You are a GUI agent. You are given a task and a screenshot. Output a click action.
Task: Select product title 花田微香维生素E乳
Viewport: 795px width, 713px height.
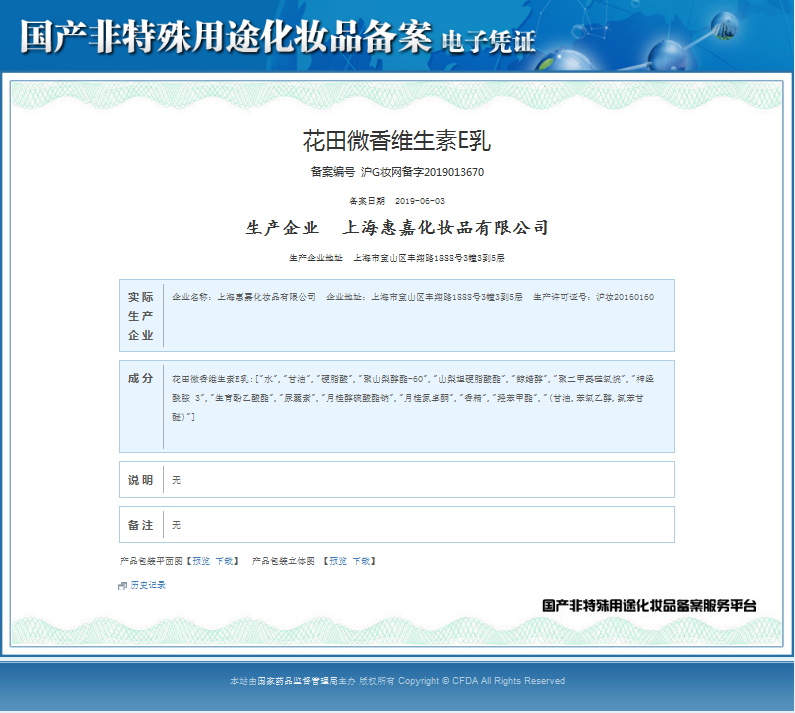coord(397,140)
